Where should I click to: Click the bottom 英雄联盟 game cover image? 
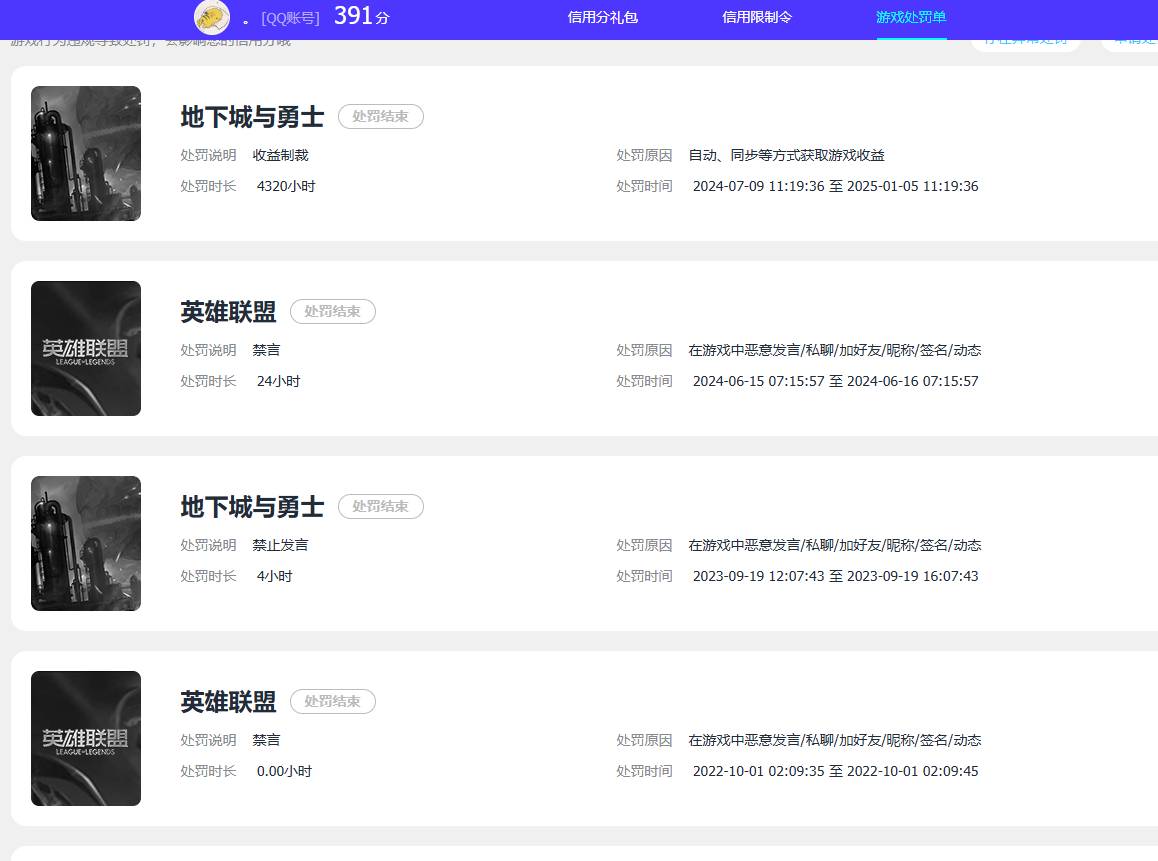(85, 738)
